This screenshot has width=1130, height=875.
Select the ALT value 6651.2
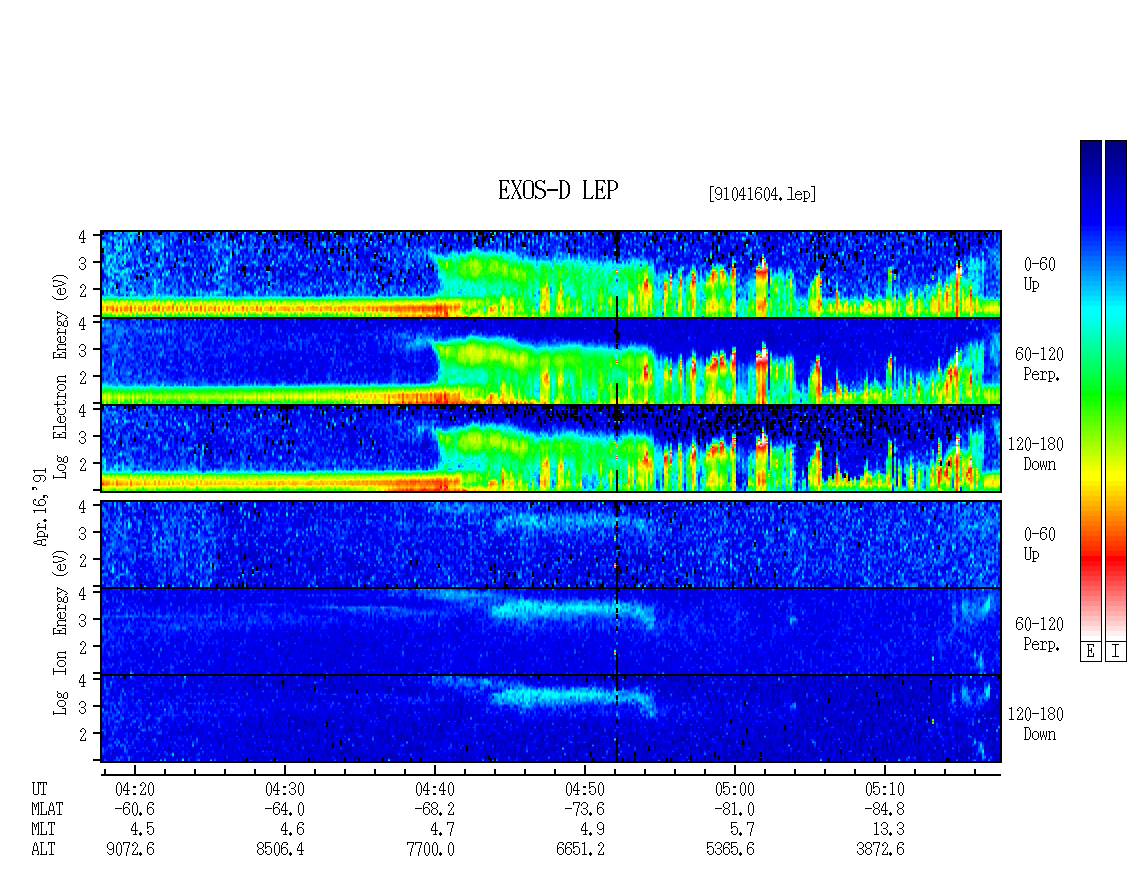tap(580, 850)
